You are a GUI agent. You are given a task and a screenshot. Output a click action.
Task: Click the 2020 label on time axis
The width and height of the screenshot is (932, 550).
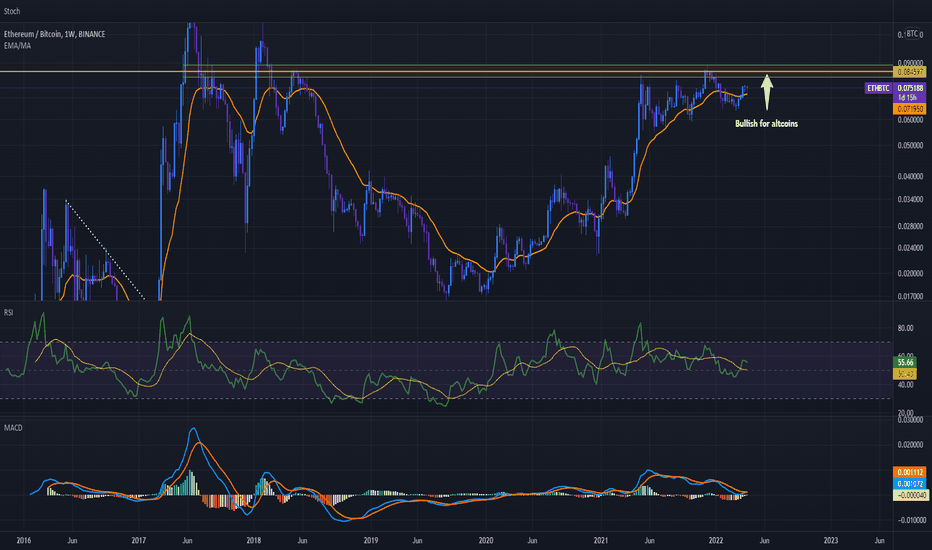click(486, 540)
